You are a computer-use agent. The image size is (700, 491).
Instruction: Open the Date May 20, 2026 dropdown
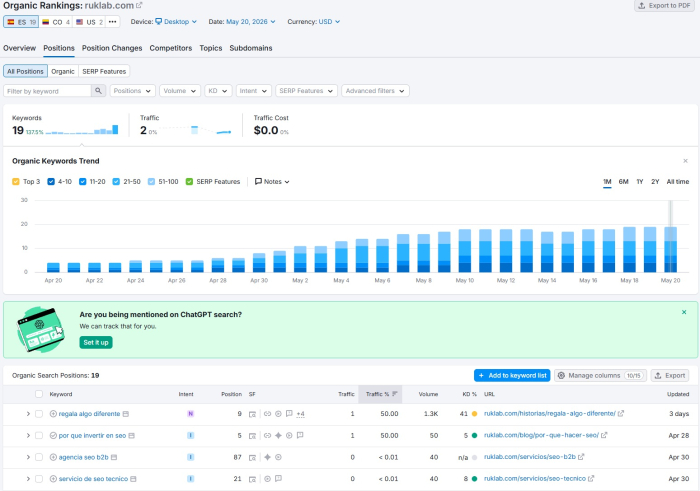[x=251, y=21]
